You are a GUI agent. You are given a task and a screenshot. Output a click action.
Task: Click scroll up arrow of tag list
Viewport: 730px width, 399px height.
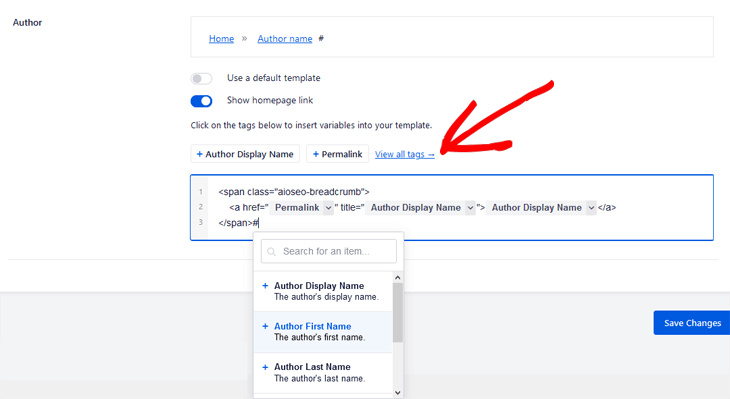click(x=398, y=277)
